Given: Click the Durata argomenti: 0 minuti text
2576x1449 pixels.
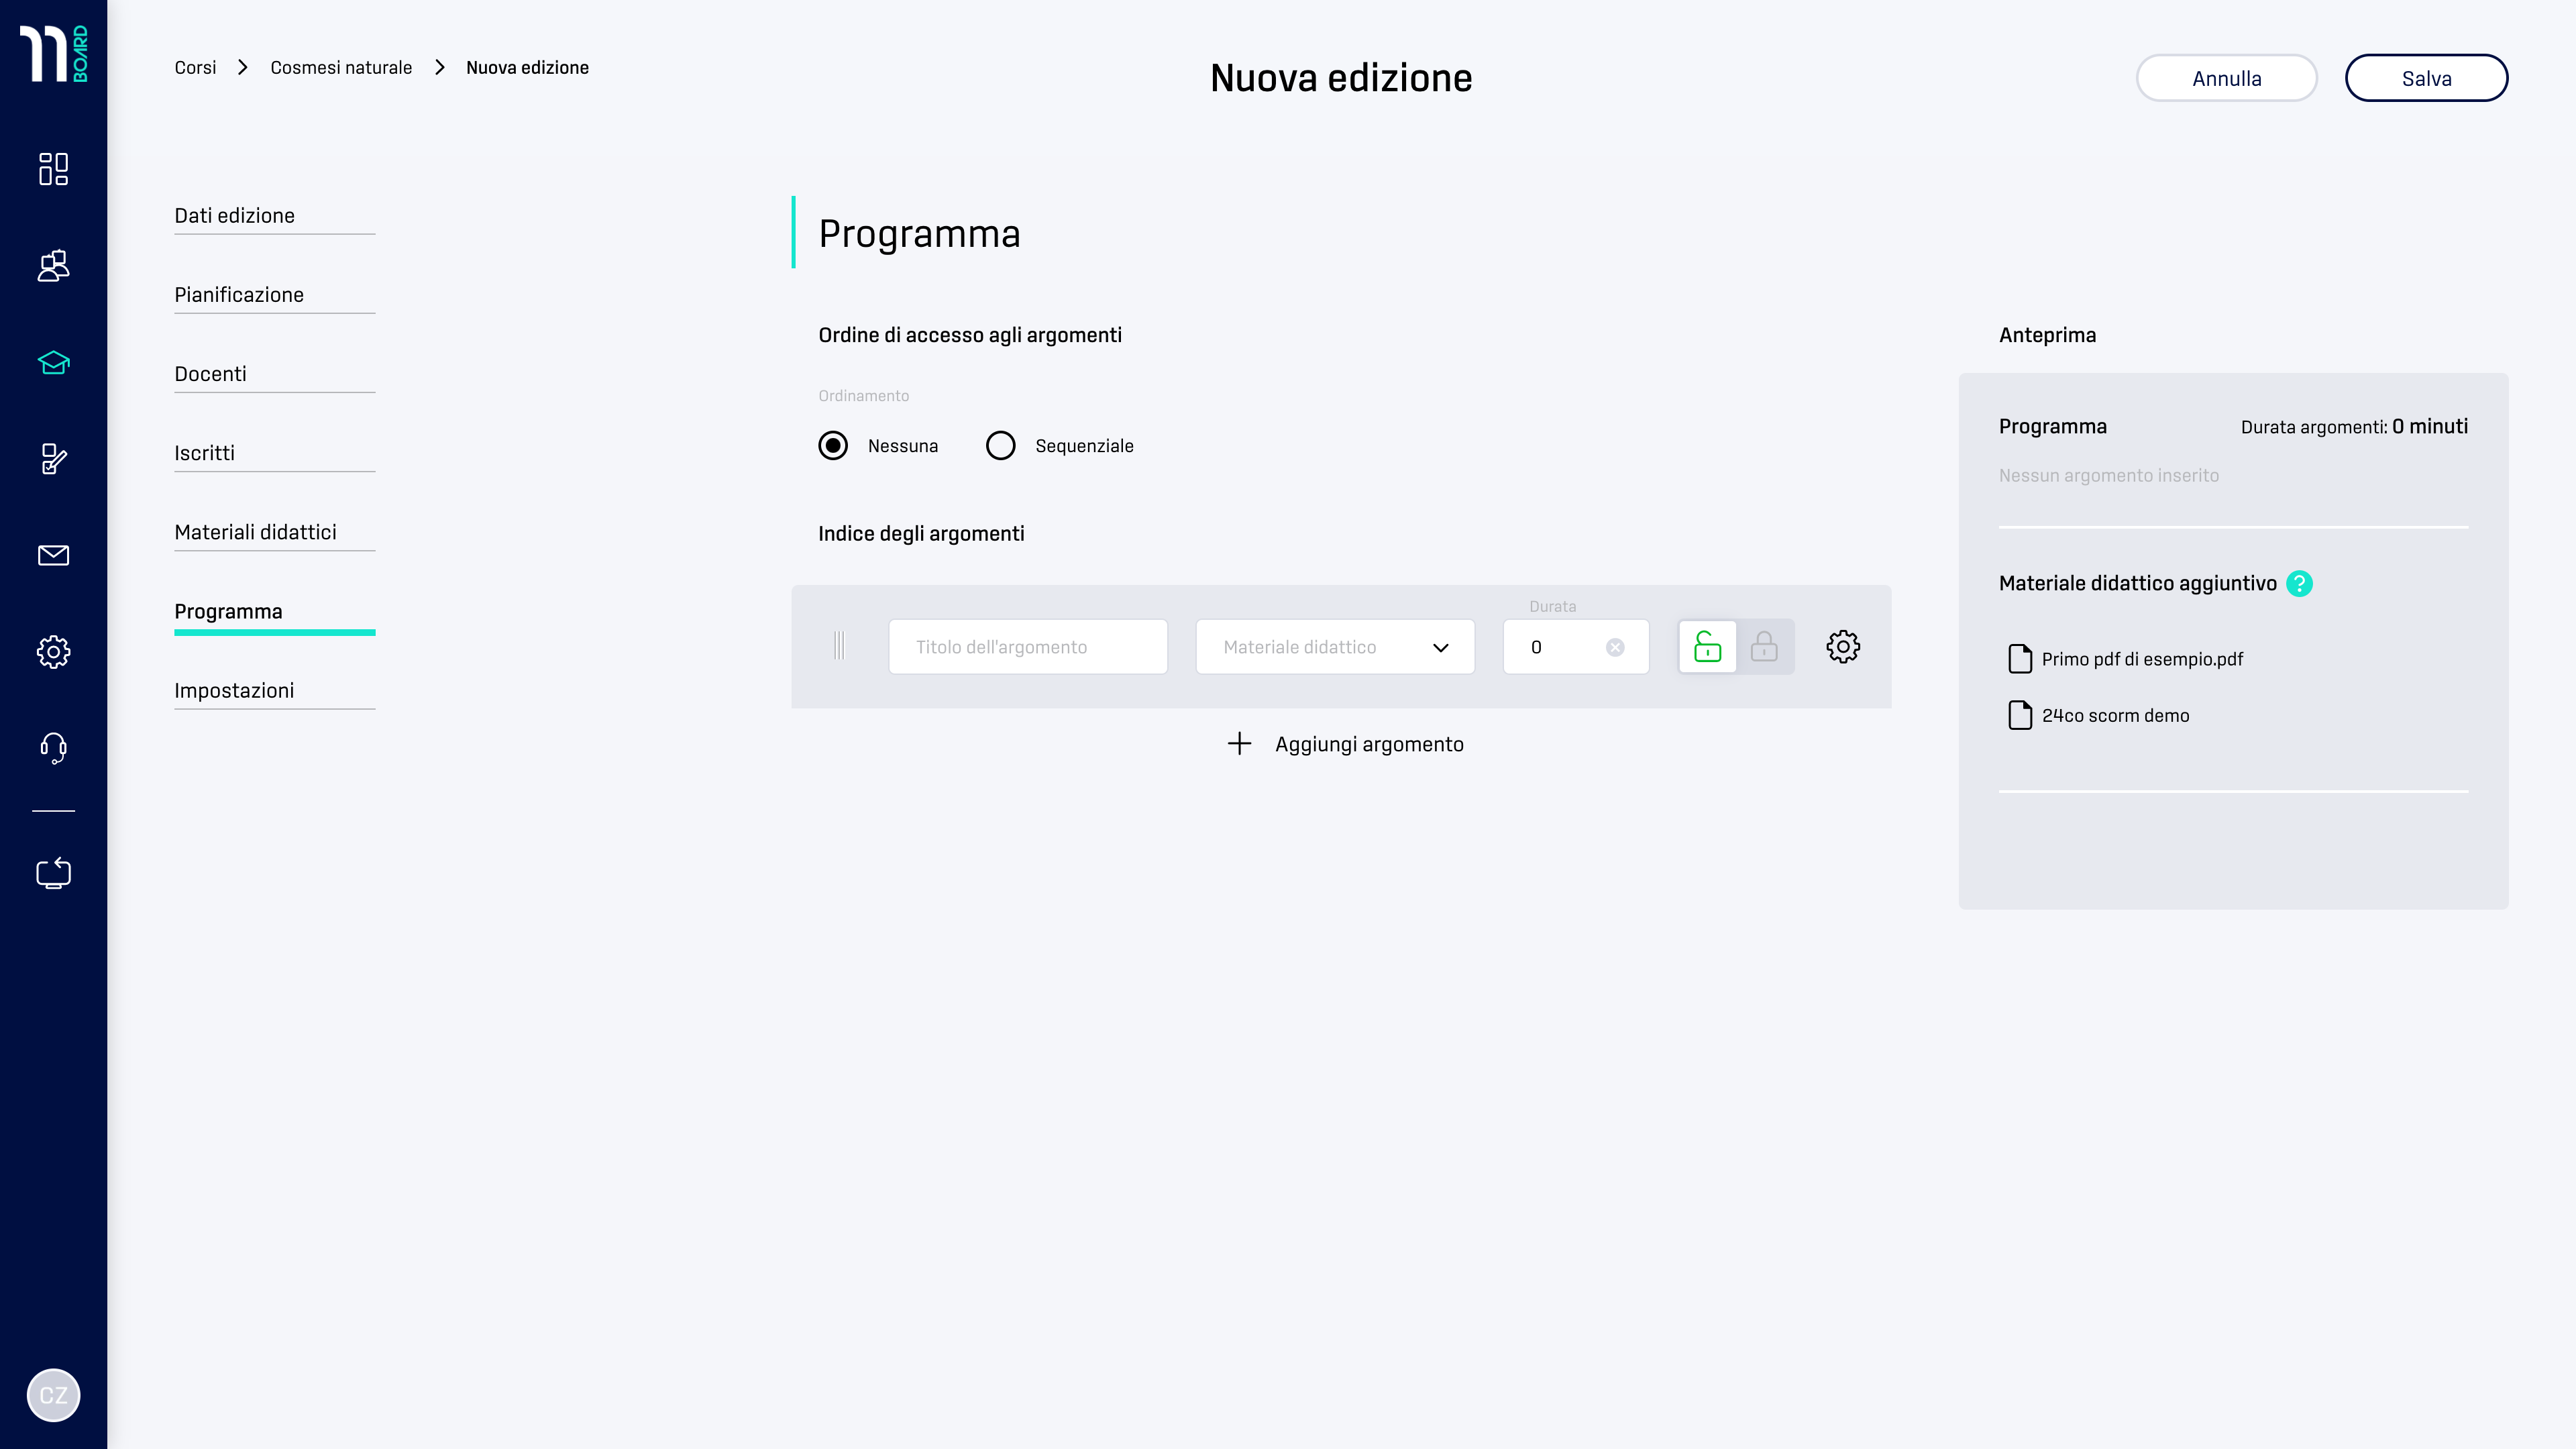Looking at the screenshot, I should tap(2354, 427).
